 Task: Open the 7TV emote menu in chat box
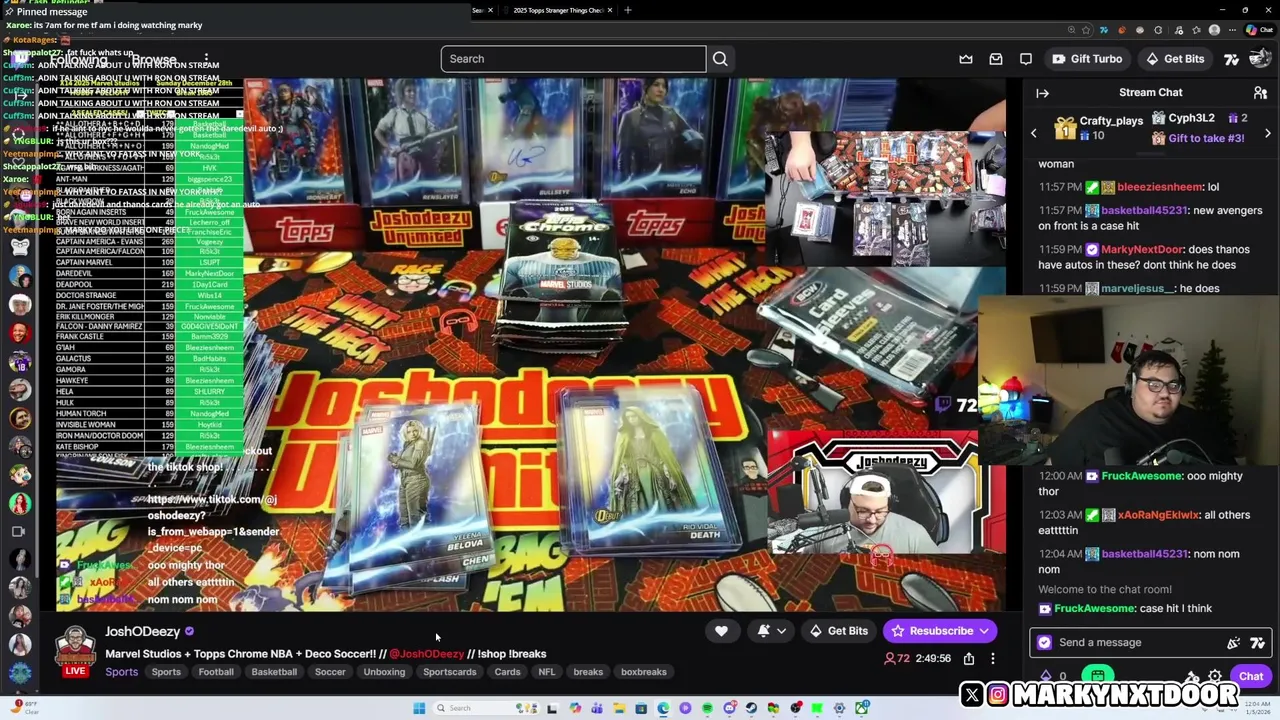point(1257,643)
